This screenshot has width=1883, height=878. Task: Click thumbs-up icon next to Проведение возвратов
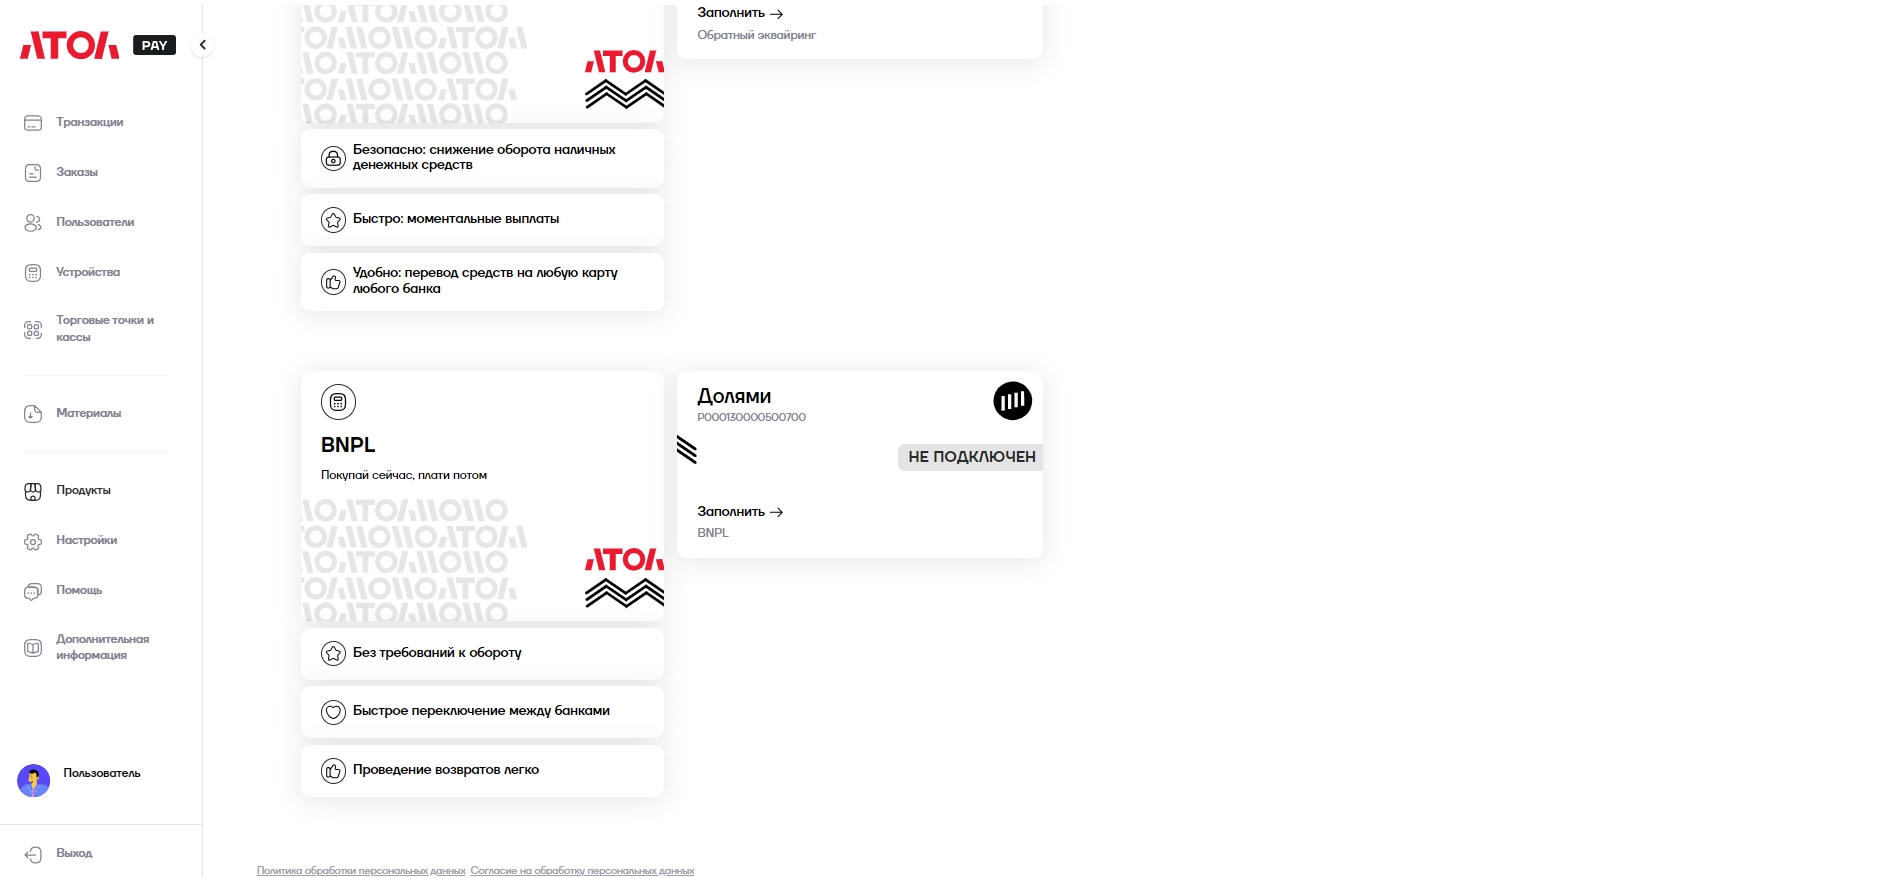(x=333, y=771)
